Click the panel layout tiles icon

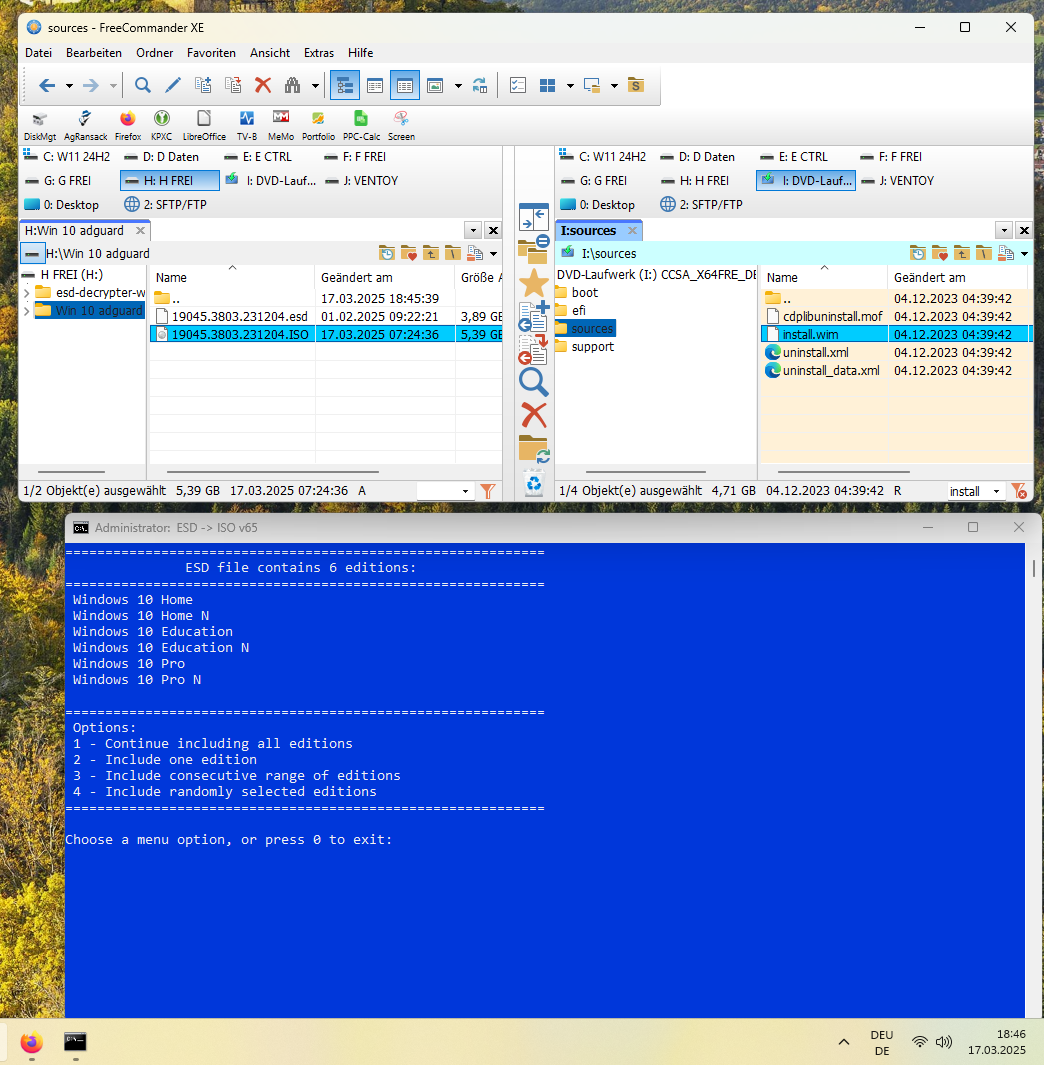(547, 86)
